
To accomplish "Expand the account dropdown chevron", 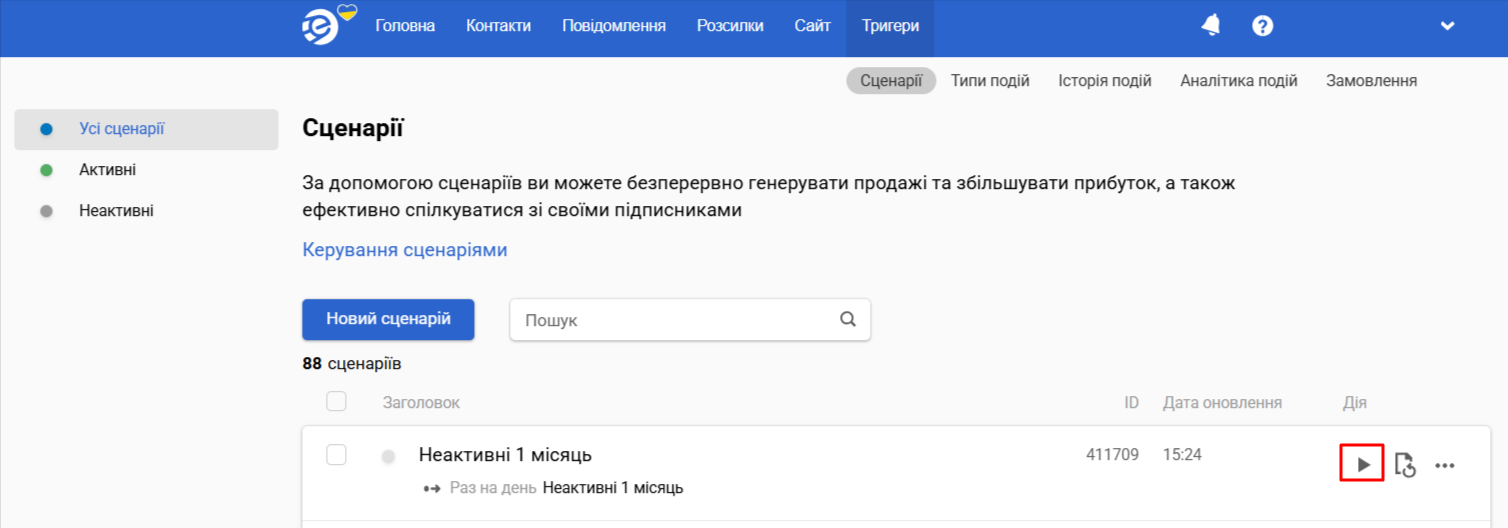I will point(1447,26).
